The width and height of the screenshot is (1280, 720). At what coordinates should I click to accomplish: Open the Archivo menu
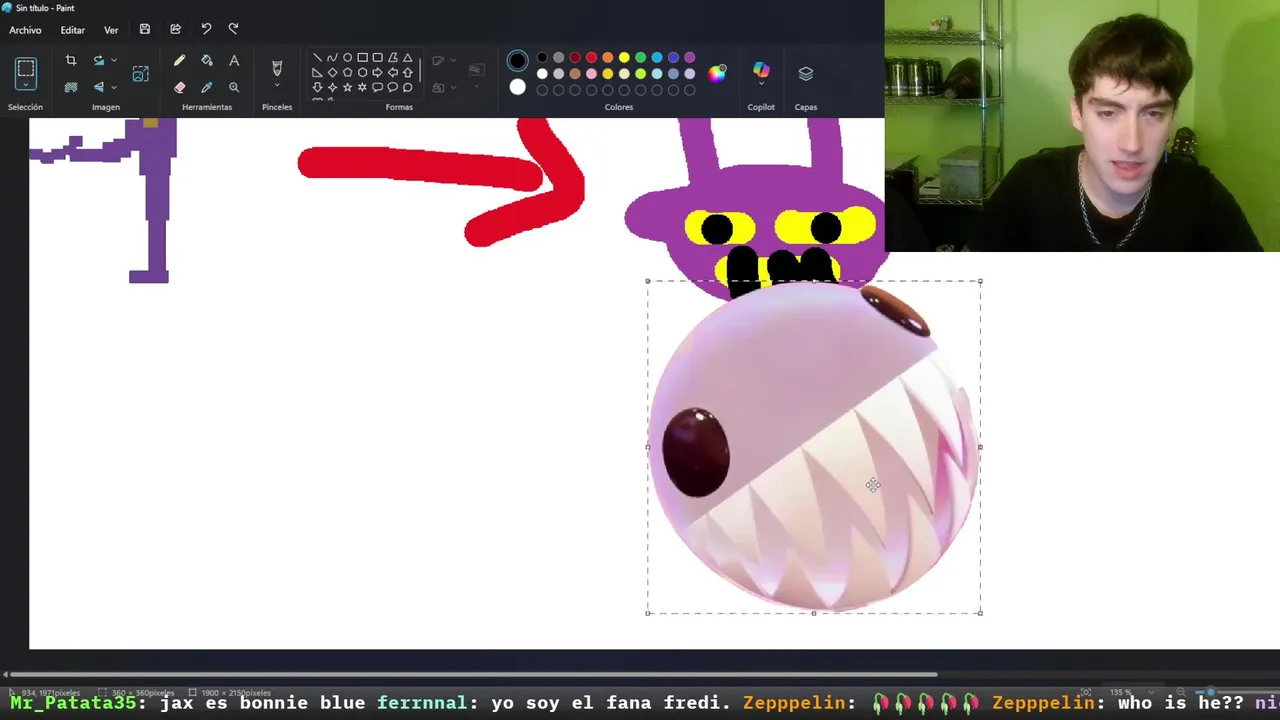pyautogui.click(x=26, y=30)
